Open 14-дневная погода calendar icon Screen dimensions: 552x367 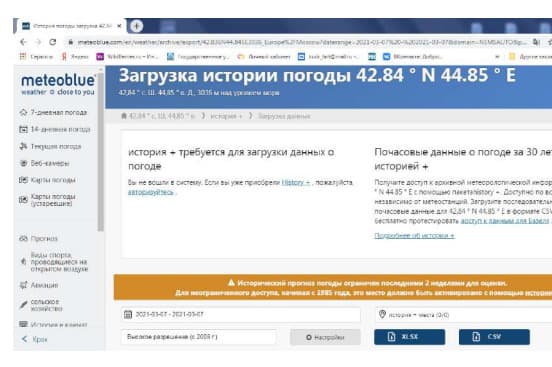coord(23,129)
